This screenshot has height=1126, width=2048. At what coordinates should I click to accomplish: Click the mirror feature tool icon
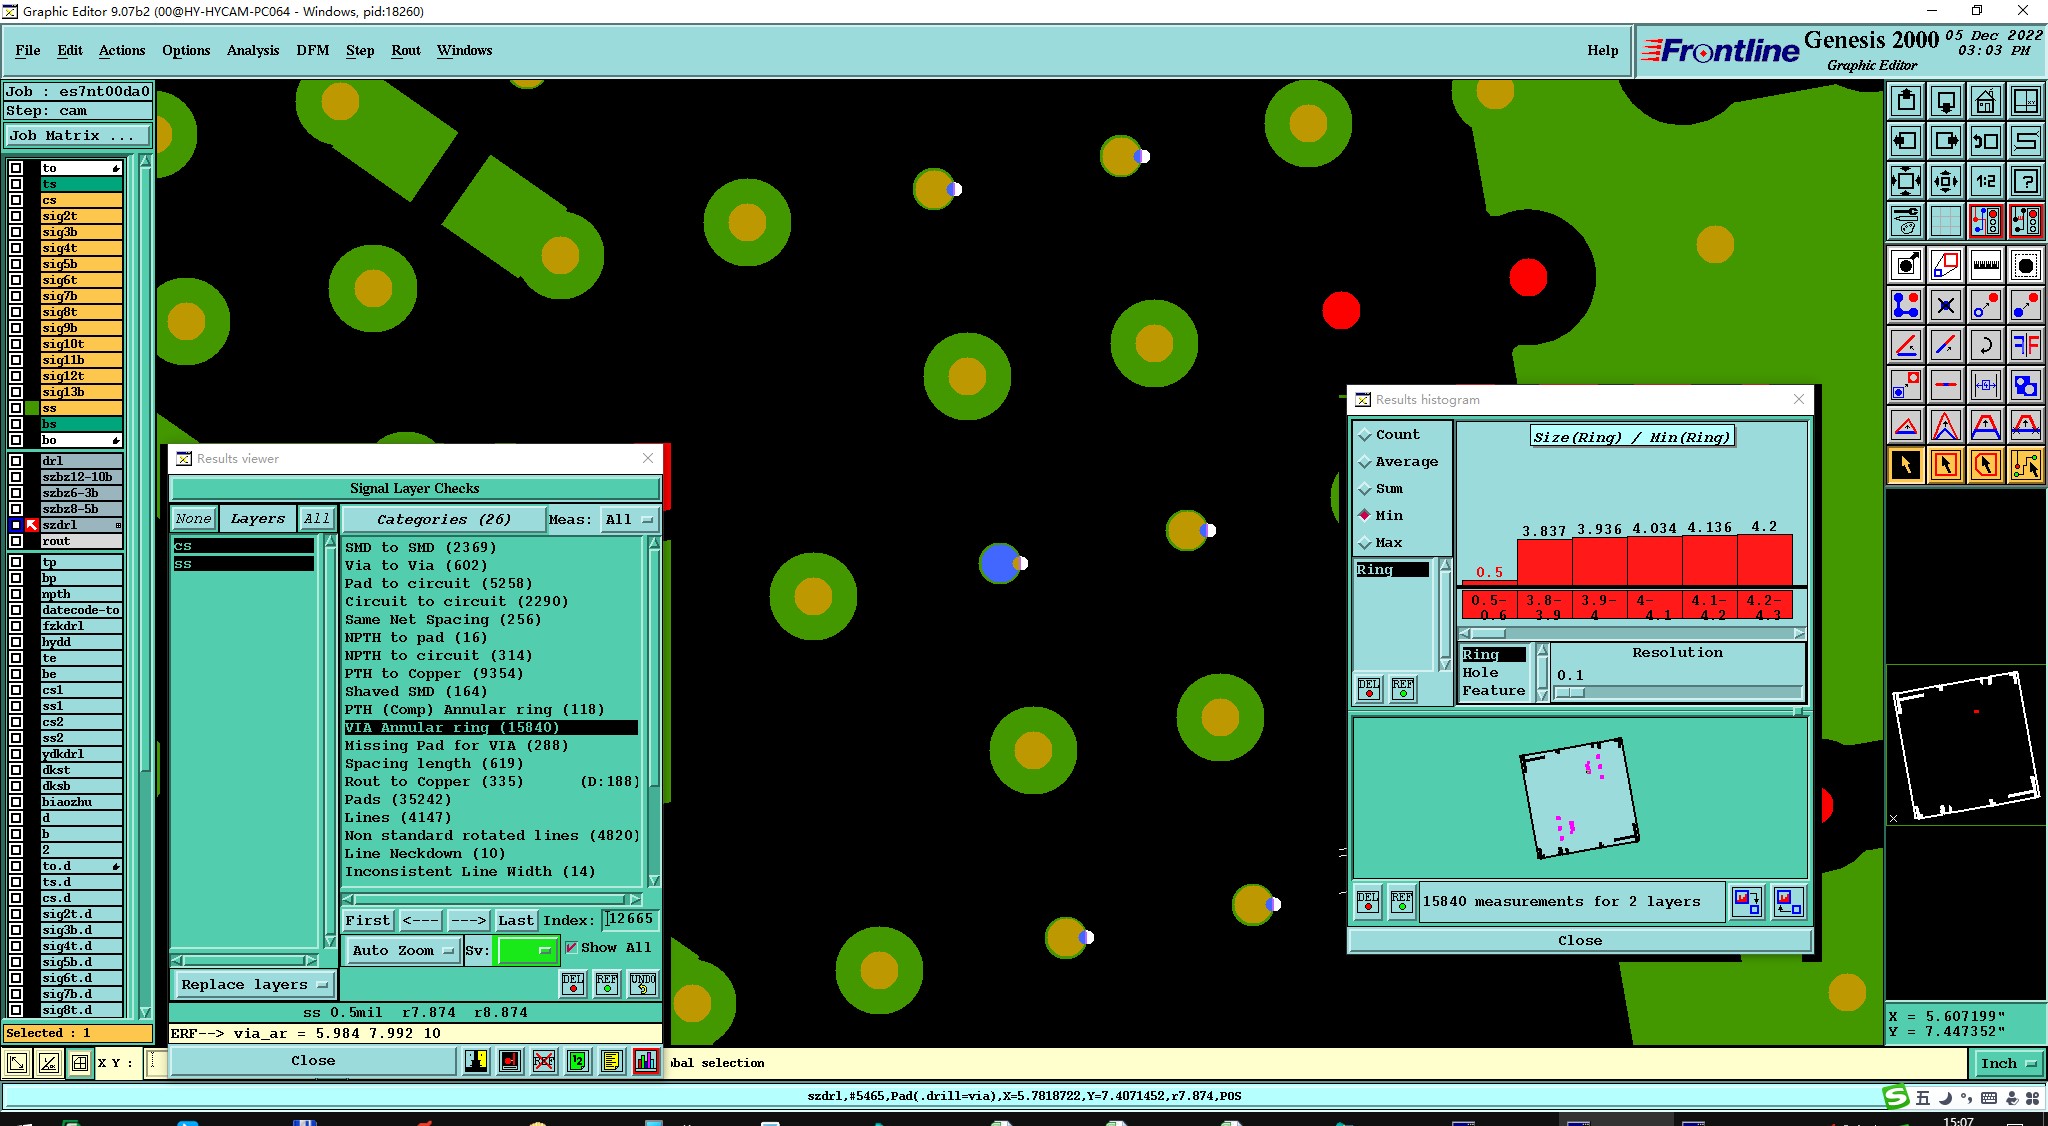tap(2025, 346)
